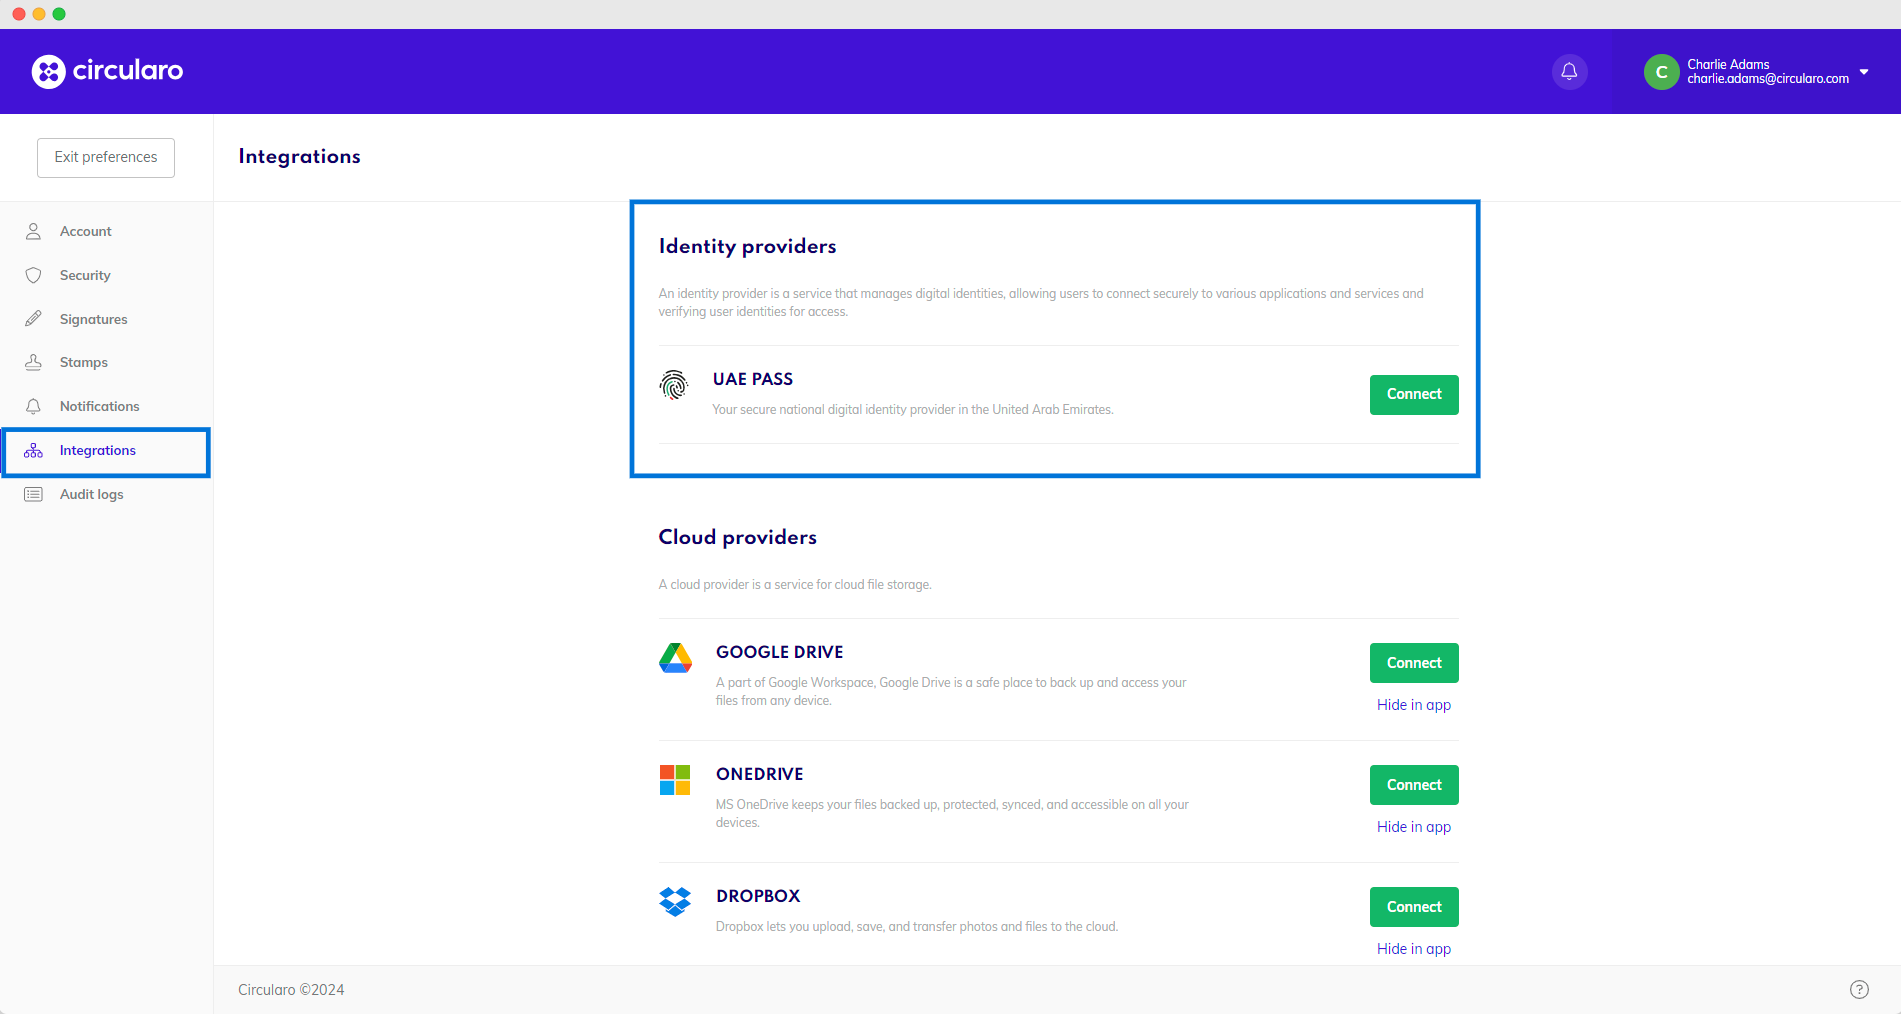Click the OneDrive icon
The width and height of the screenshot is (1901, 1014).
[x=675, y=780]
